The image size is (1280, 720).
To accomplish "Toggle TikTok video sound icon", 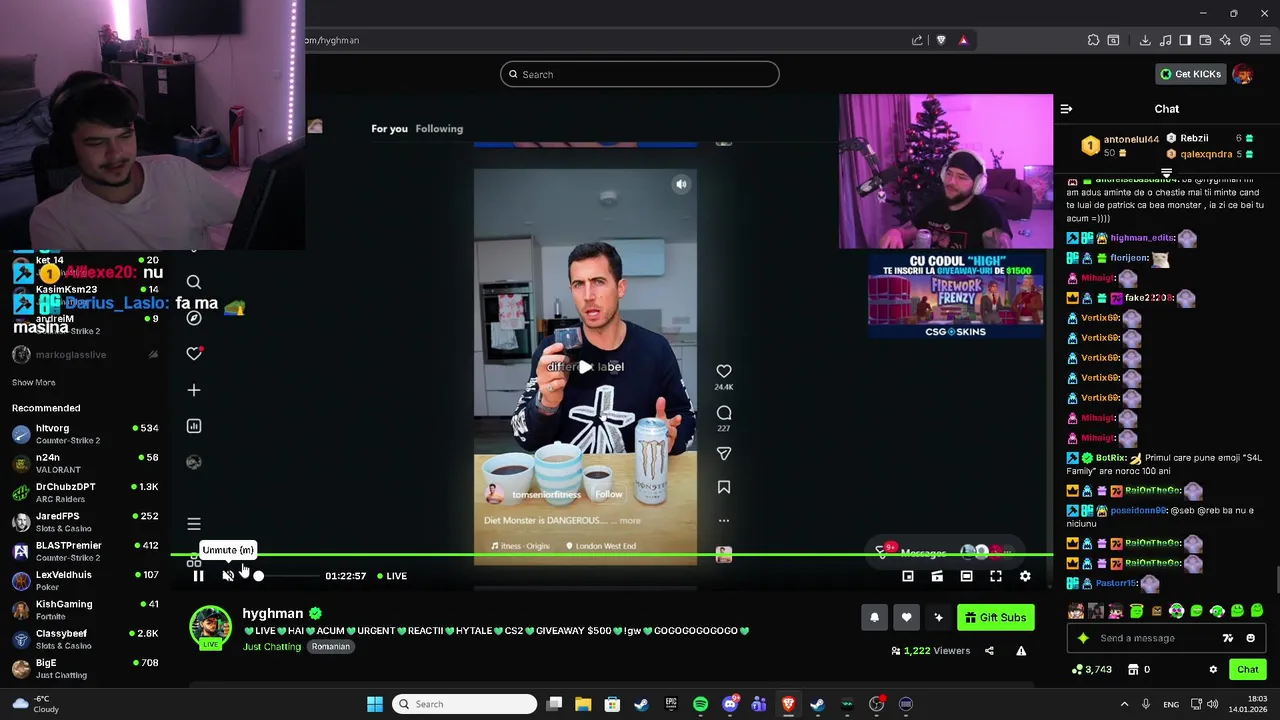I will click(x=681, y=184).
